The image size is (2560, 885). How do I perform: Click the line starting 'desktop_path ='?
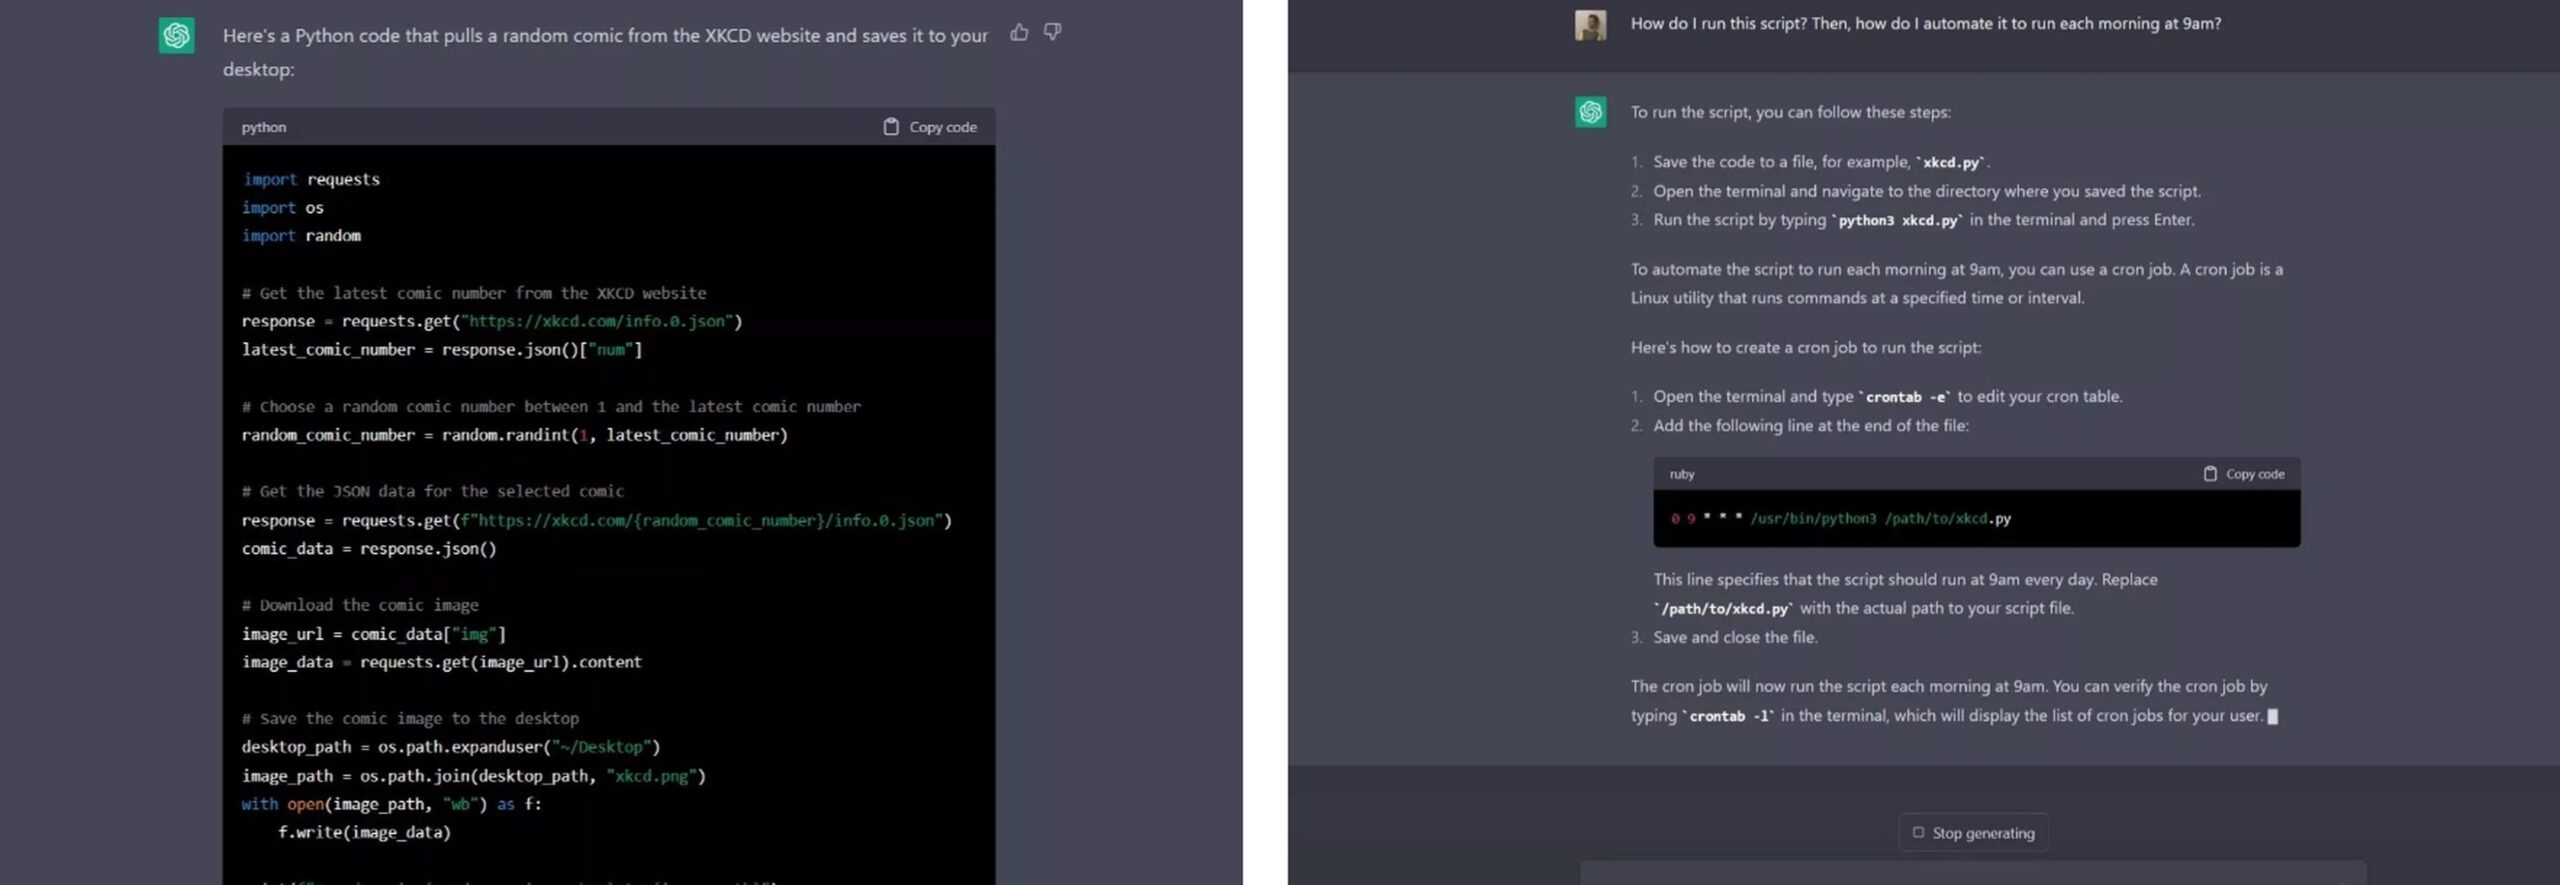[x=451, y=747]
